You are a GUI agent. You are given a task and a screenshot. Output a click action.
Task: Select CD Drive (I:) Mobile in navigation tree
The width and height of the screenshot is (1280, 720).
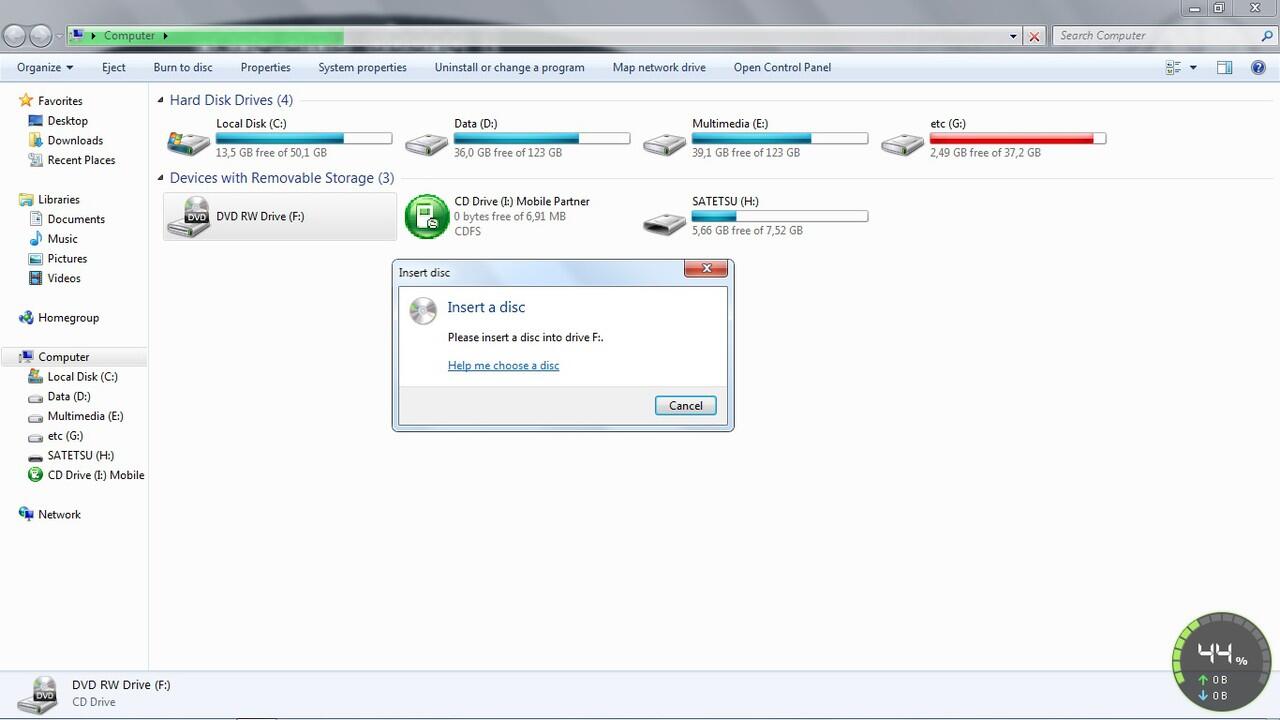[x=96, y=475]
